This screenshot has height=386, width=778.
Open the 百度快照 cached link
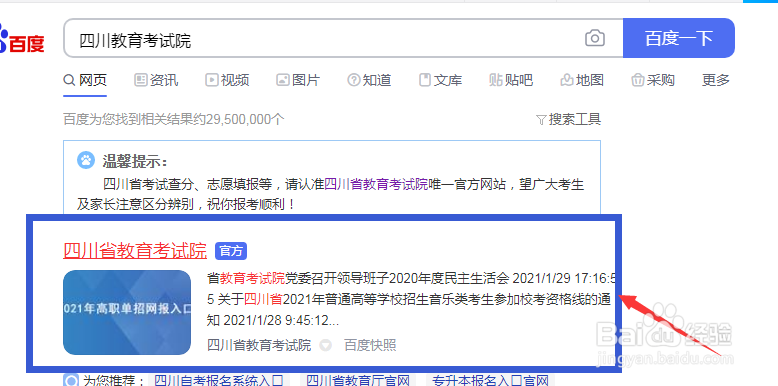370,345
